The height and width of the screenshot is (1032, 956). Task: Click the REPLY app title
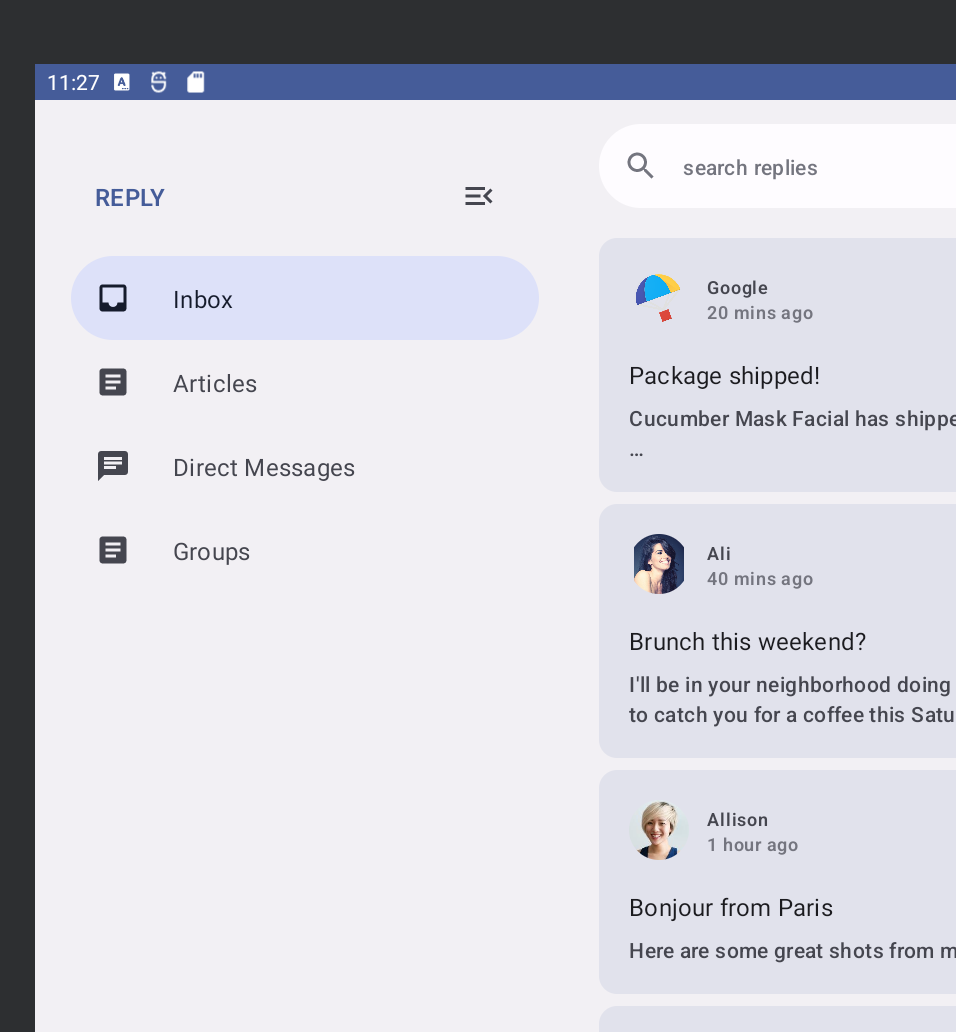coord(130,198)
